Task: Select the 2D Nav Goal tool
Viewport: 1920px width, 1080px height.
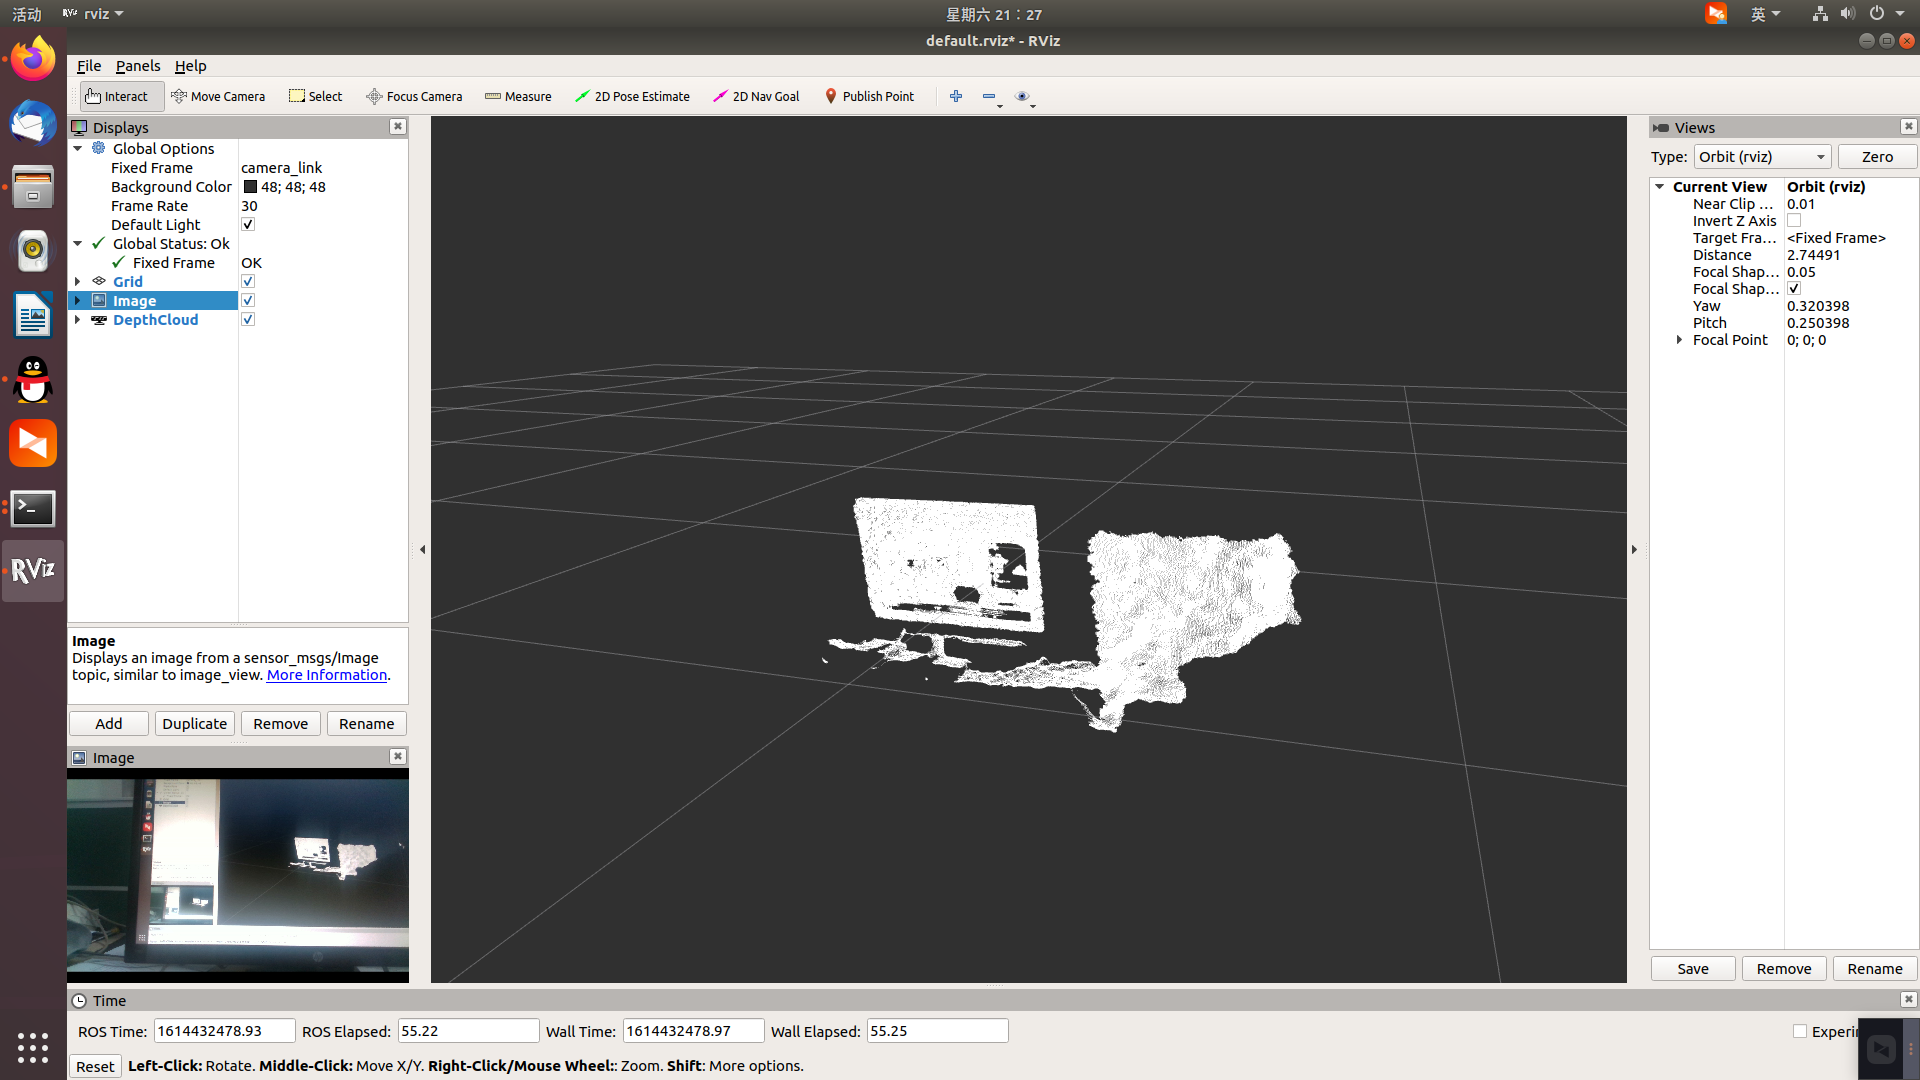Action: (x=756, y=96)
